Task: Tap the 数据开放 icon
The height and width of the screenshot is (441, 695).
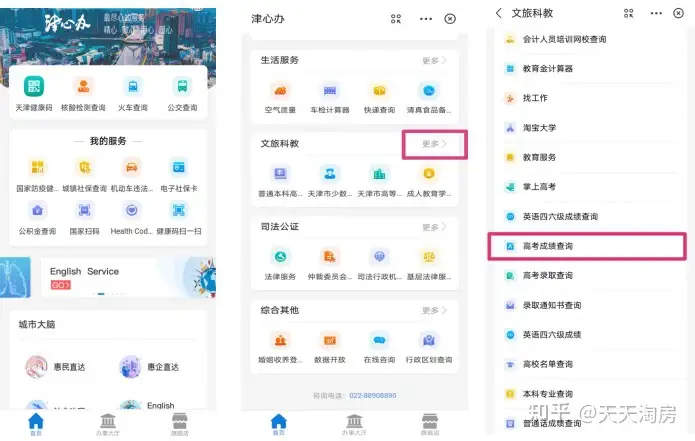Action: click(330, 340)
